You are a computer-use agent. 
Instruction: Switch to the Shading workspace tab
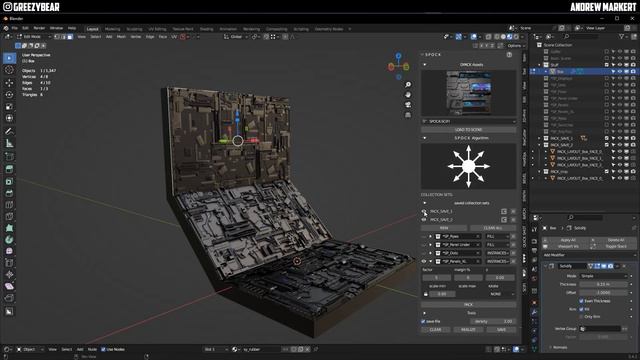point(207,29)
